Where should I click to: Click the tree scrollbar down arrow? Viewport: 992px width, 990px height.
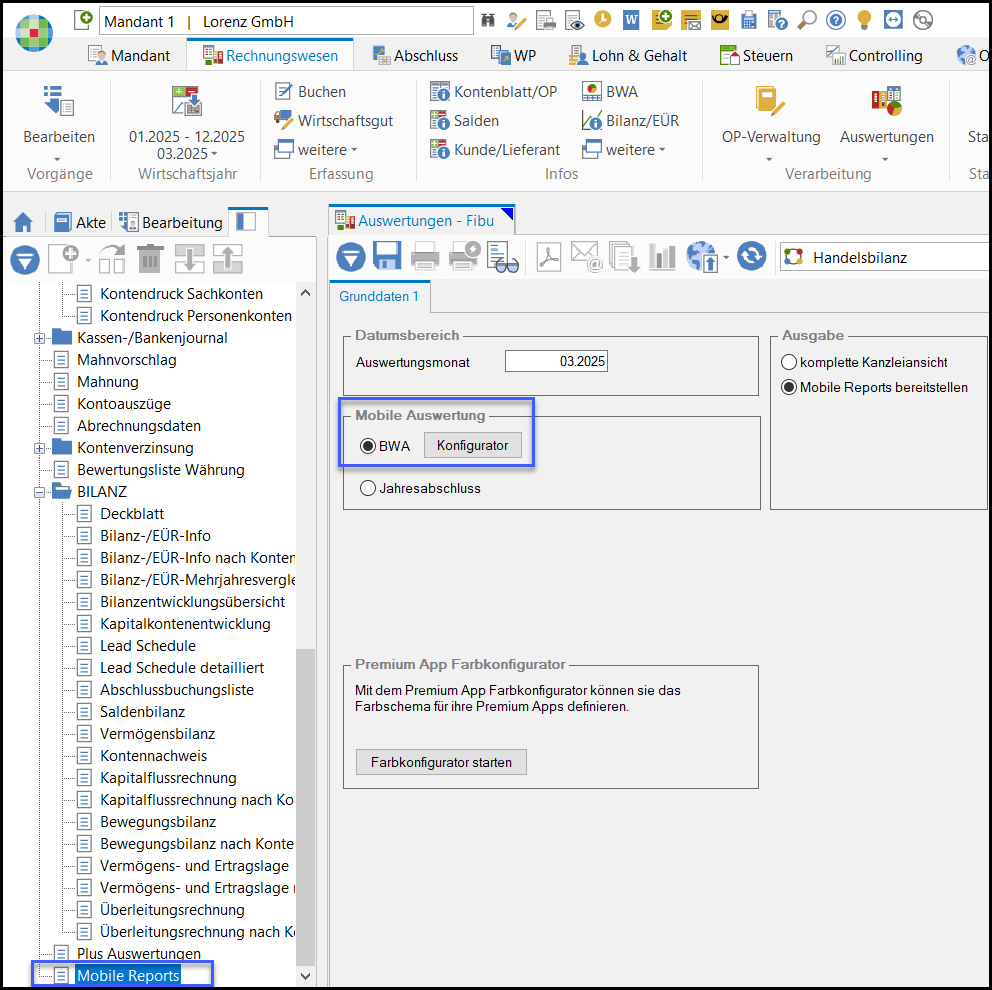click(x=305, y=975)
